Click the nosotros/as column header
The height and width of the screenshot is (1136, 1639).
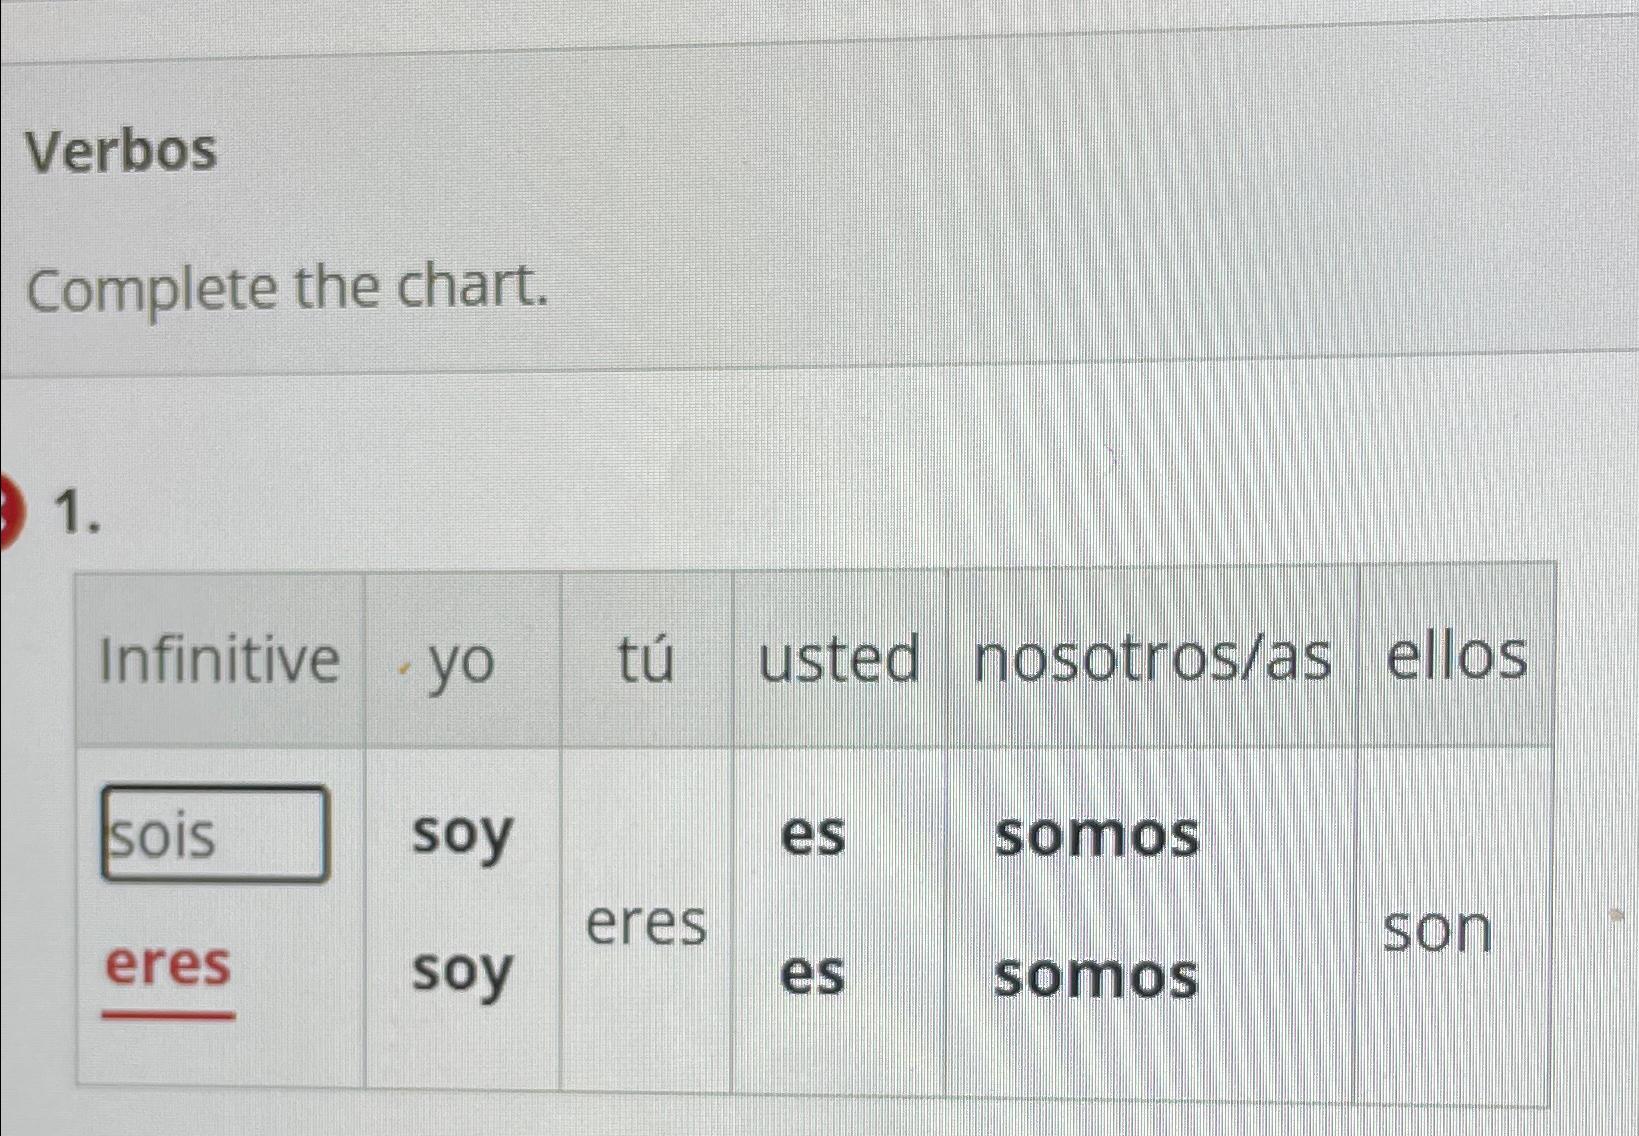[1152, 659]
